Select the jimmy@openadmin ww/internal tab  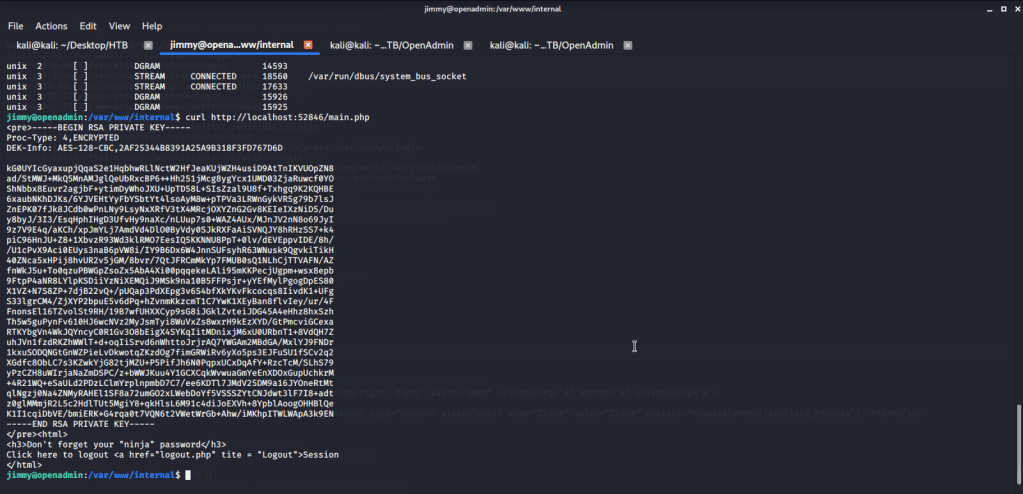point(230,45)
